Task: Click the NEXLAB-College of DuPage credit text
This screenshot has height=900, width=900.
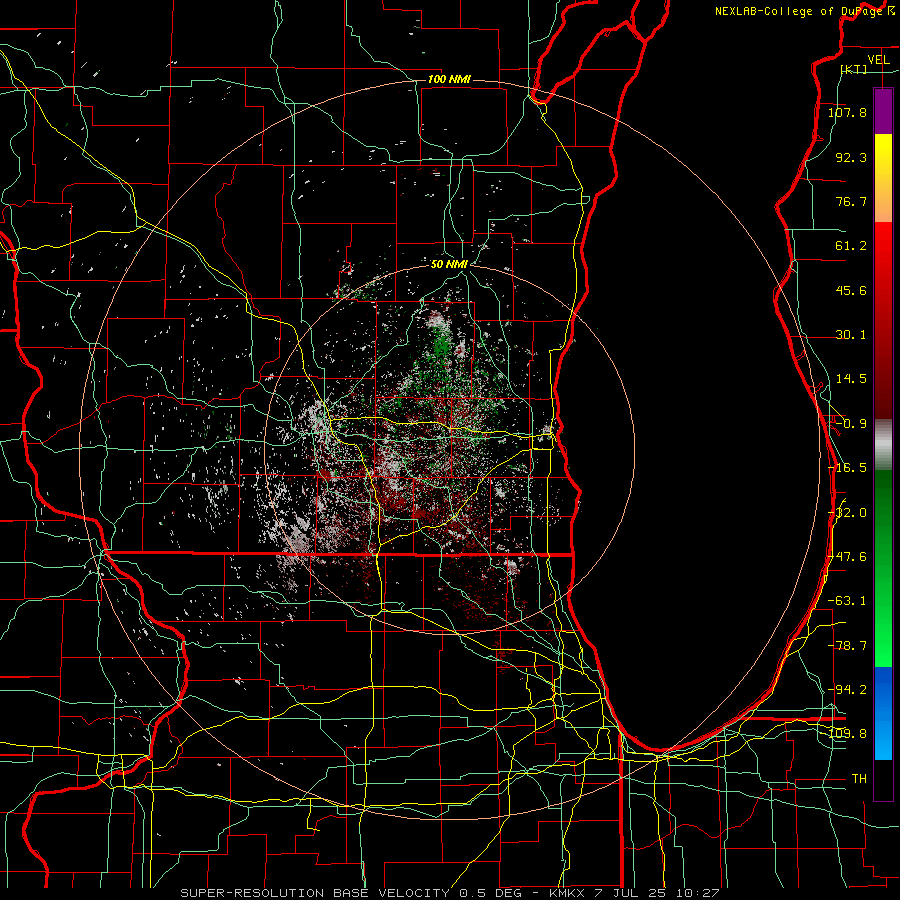Action: 799,11
